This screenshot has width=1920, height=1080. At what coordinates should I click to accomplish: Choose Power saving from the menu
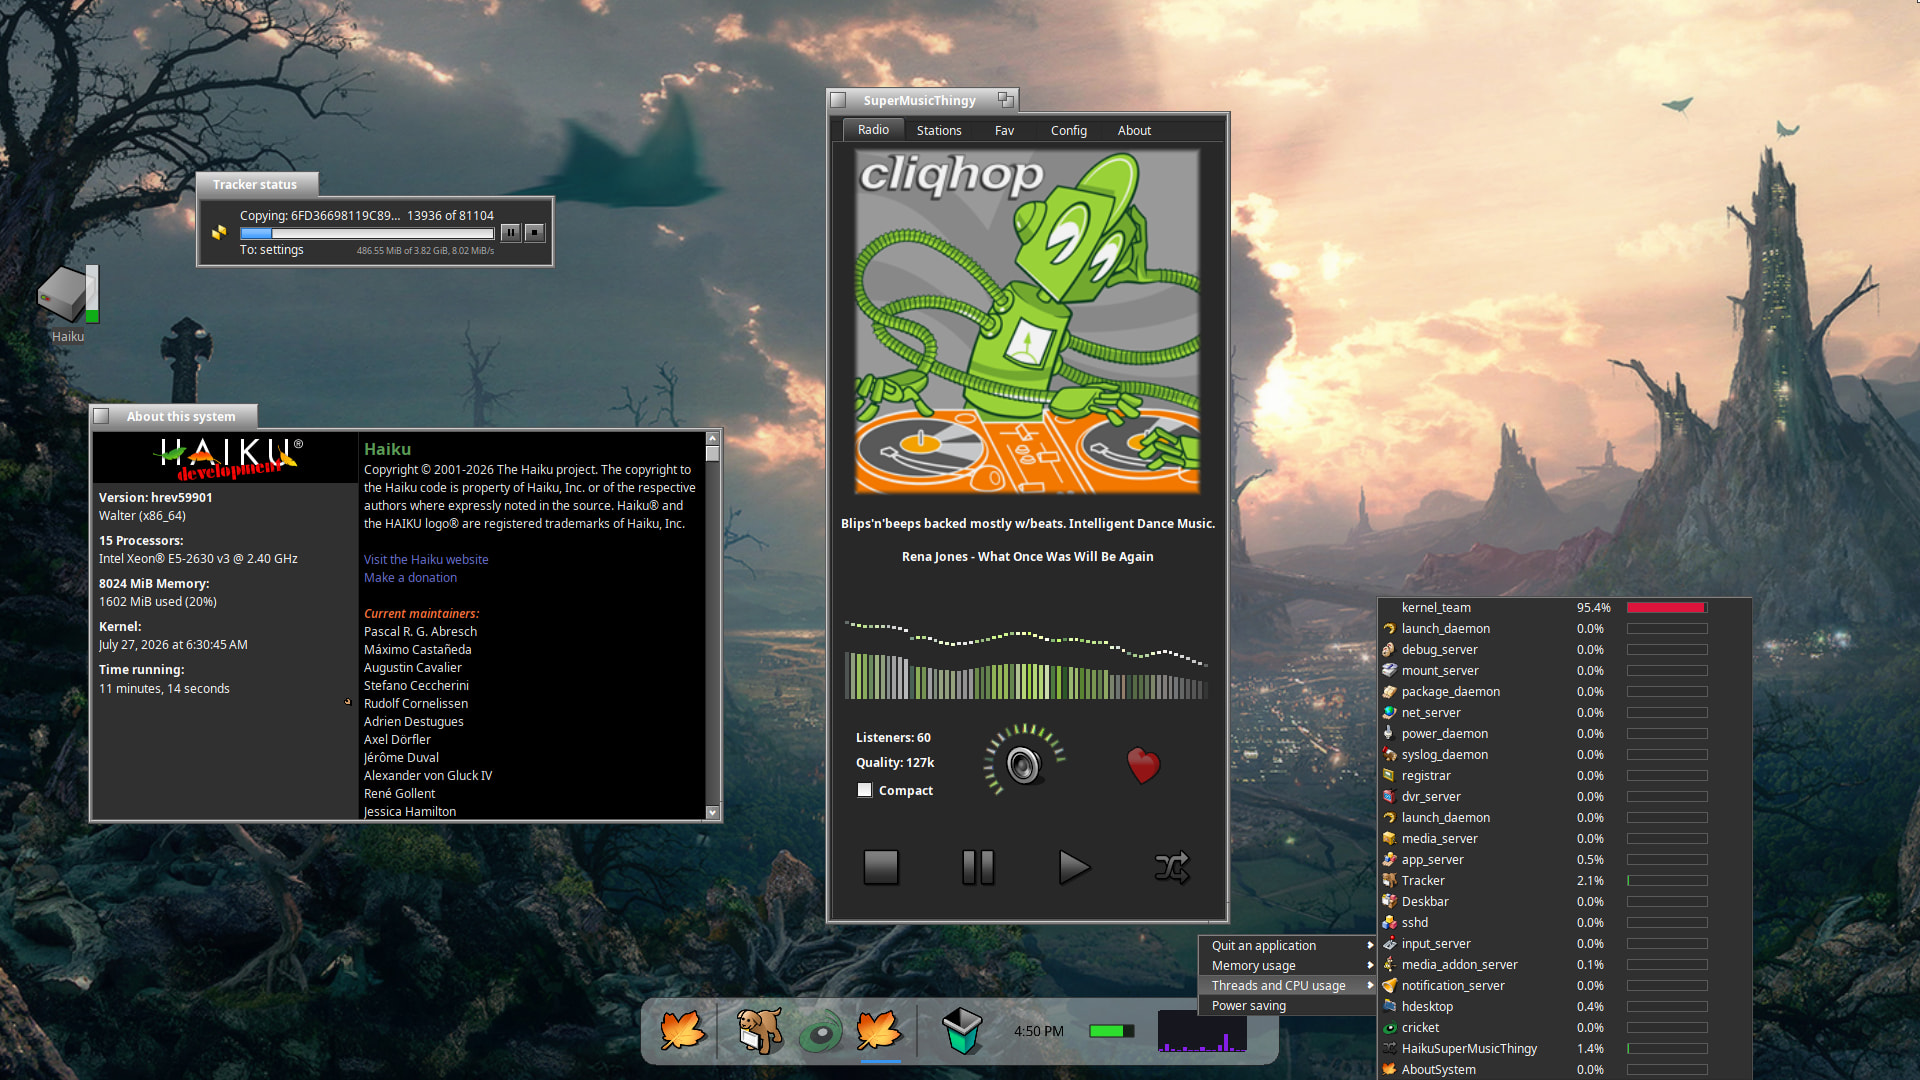(1287, 1006)
